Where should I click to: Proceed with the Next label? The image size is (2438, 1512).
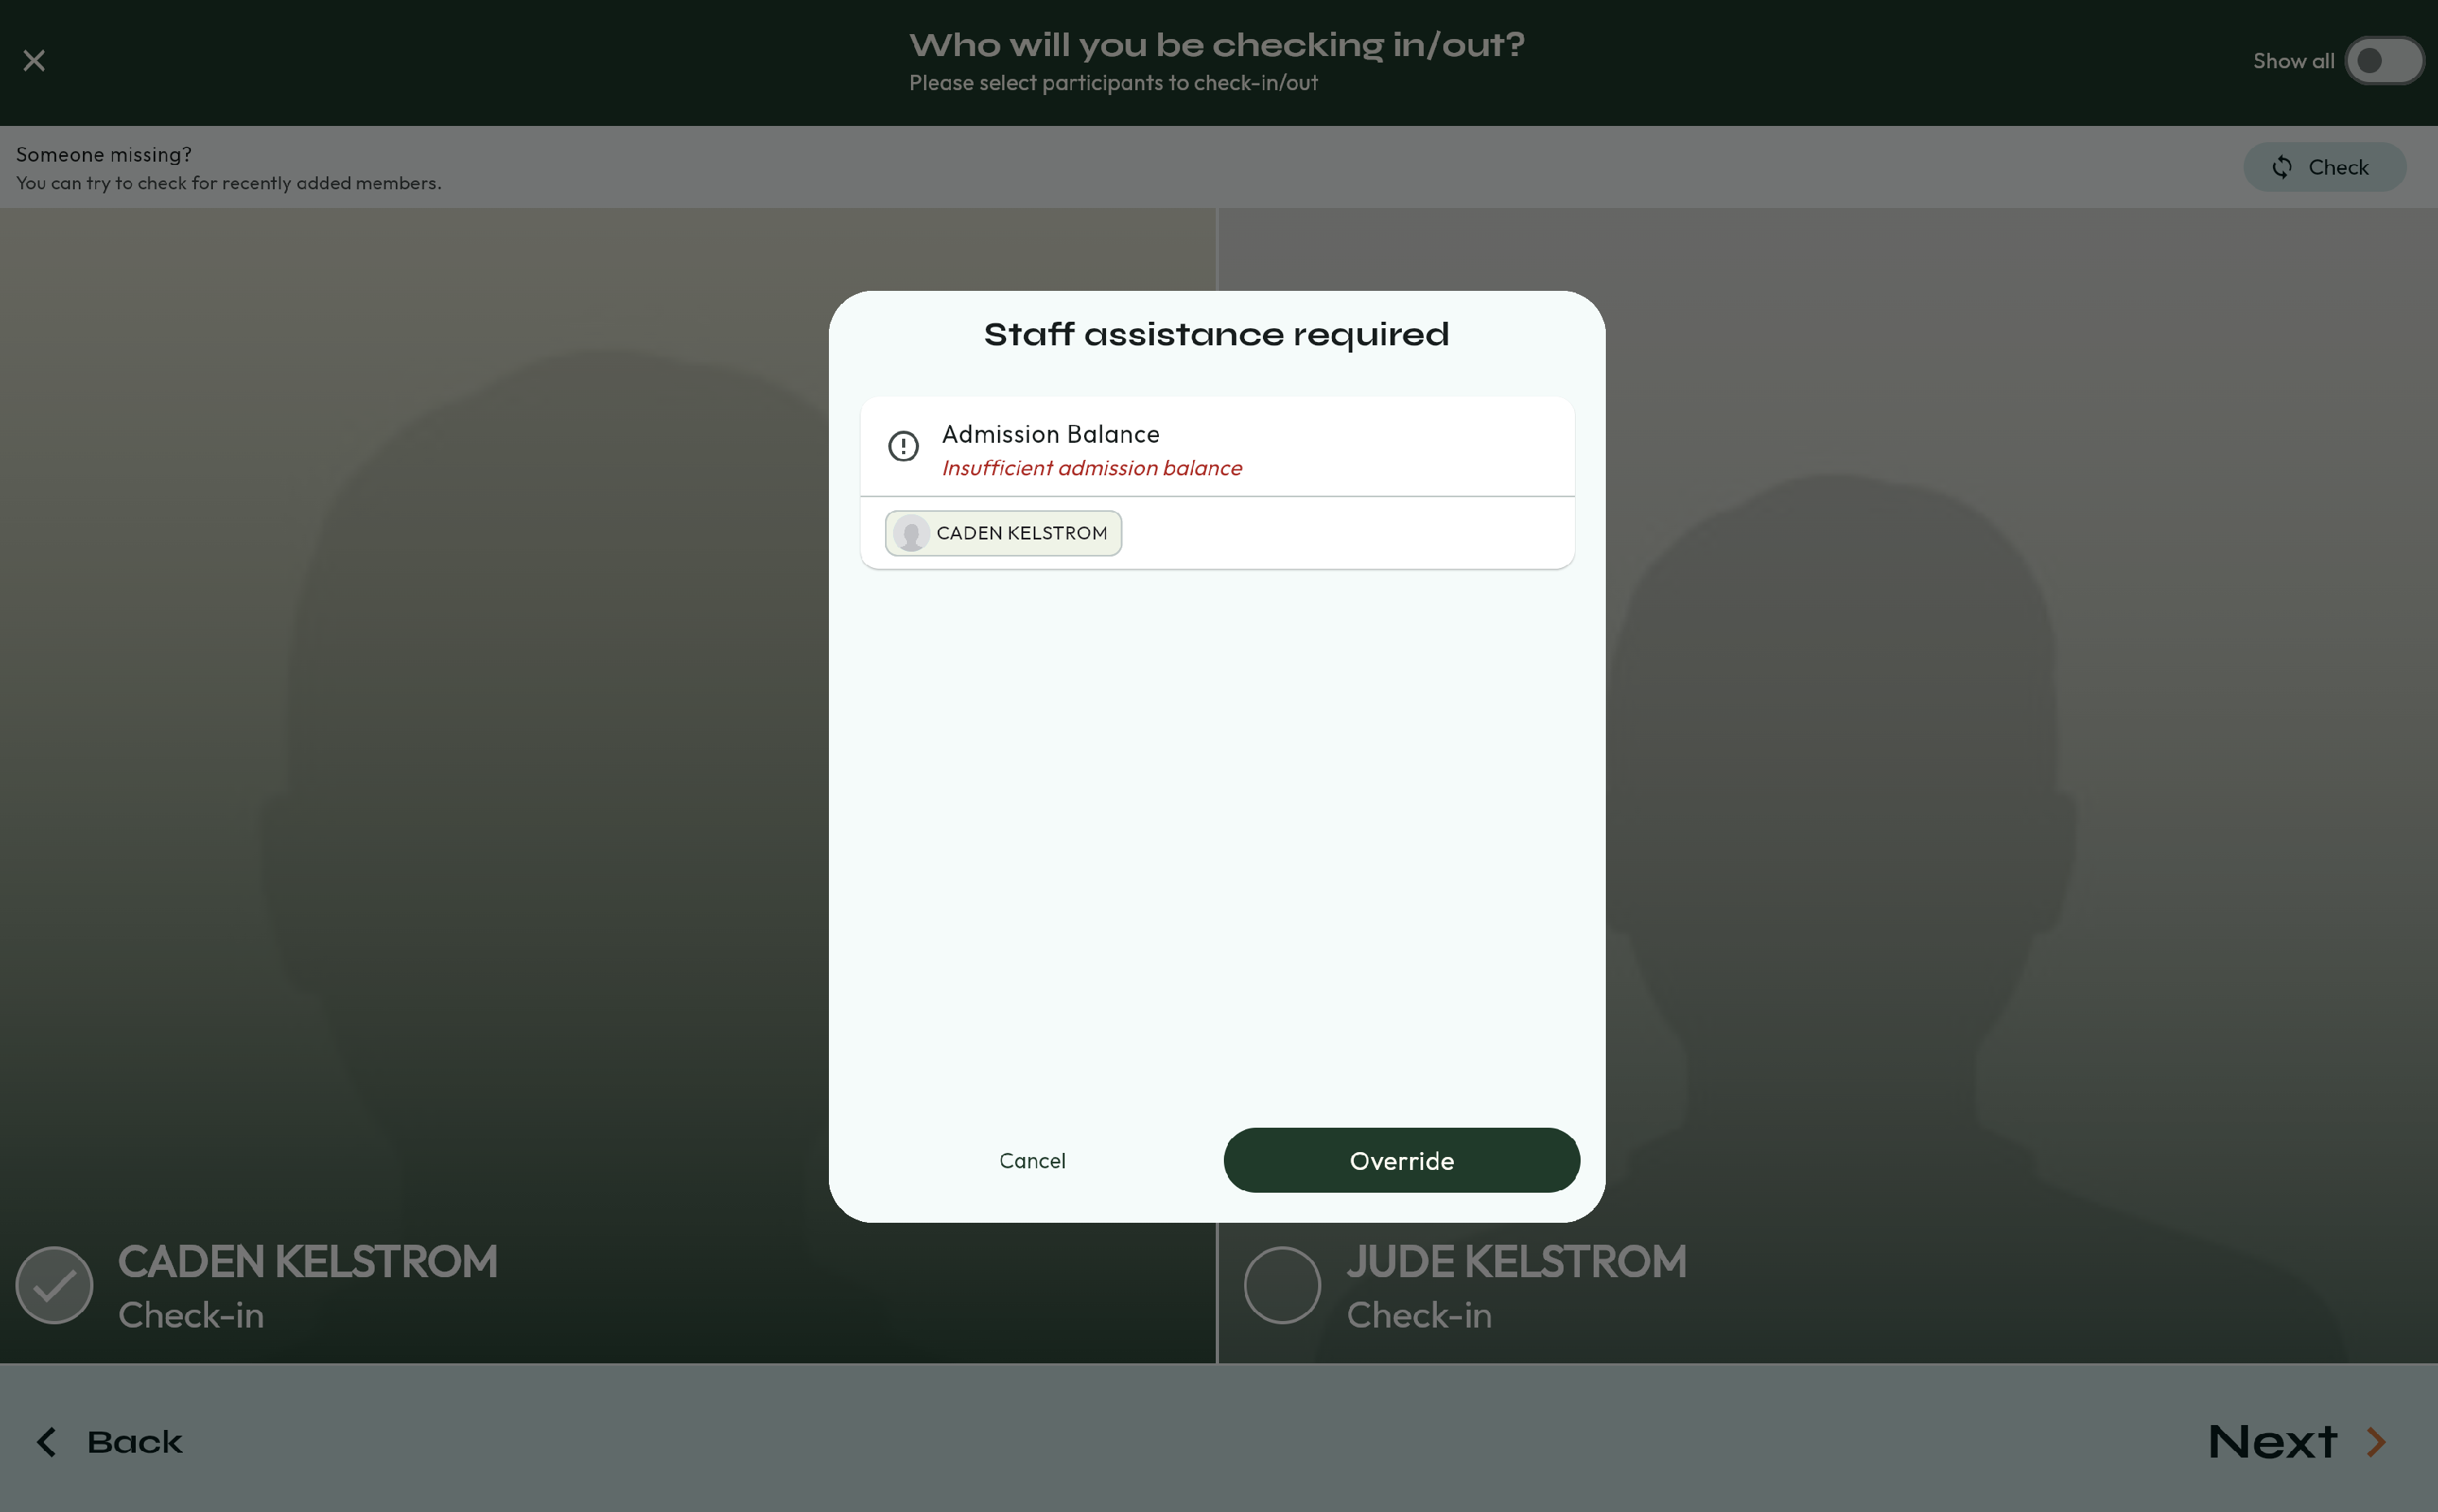coord(2272,1442)
